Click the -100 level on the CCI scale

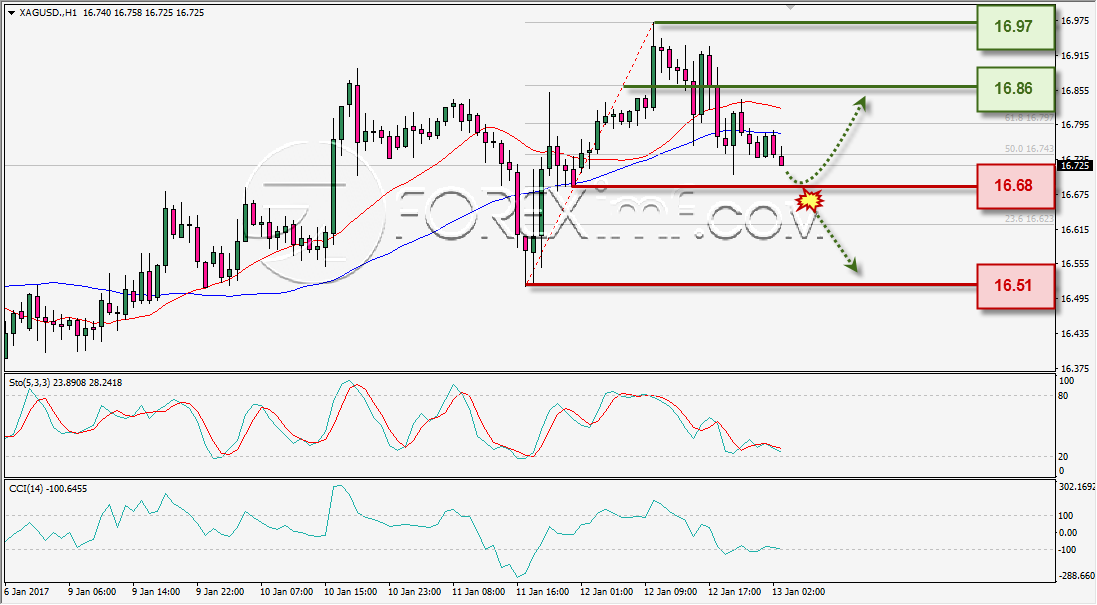[1066, 549]
